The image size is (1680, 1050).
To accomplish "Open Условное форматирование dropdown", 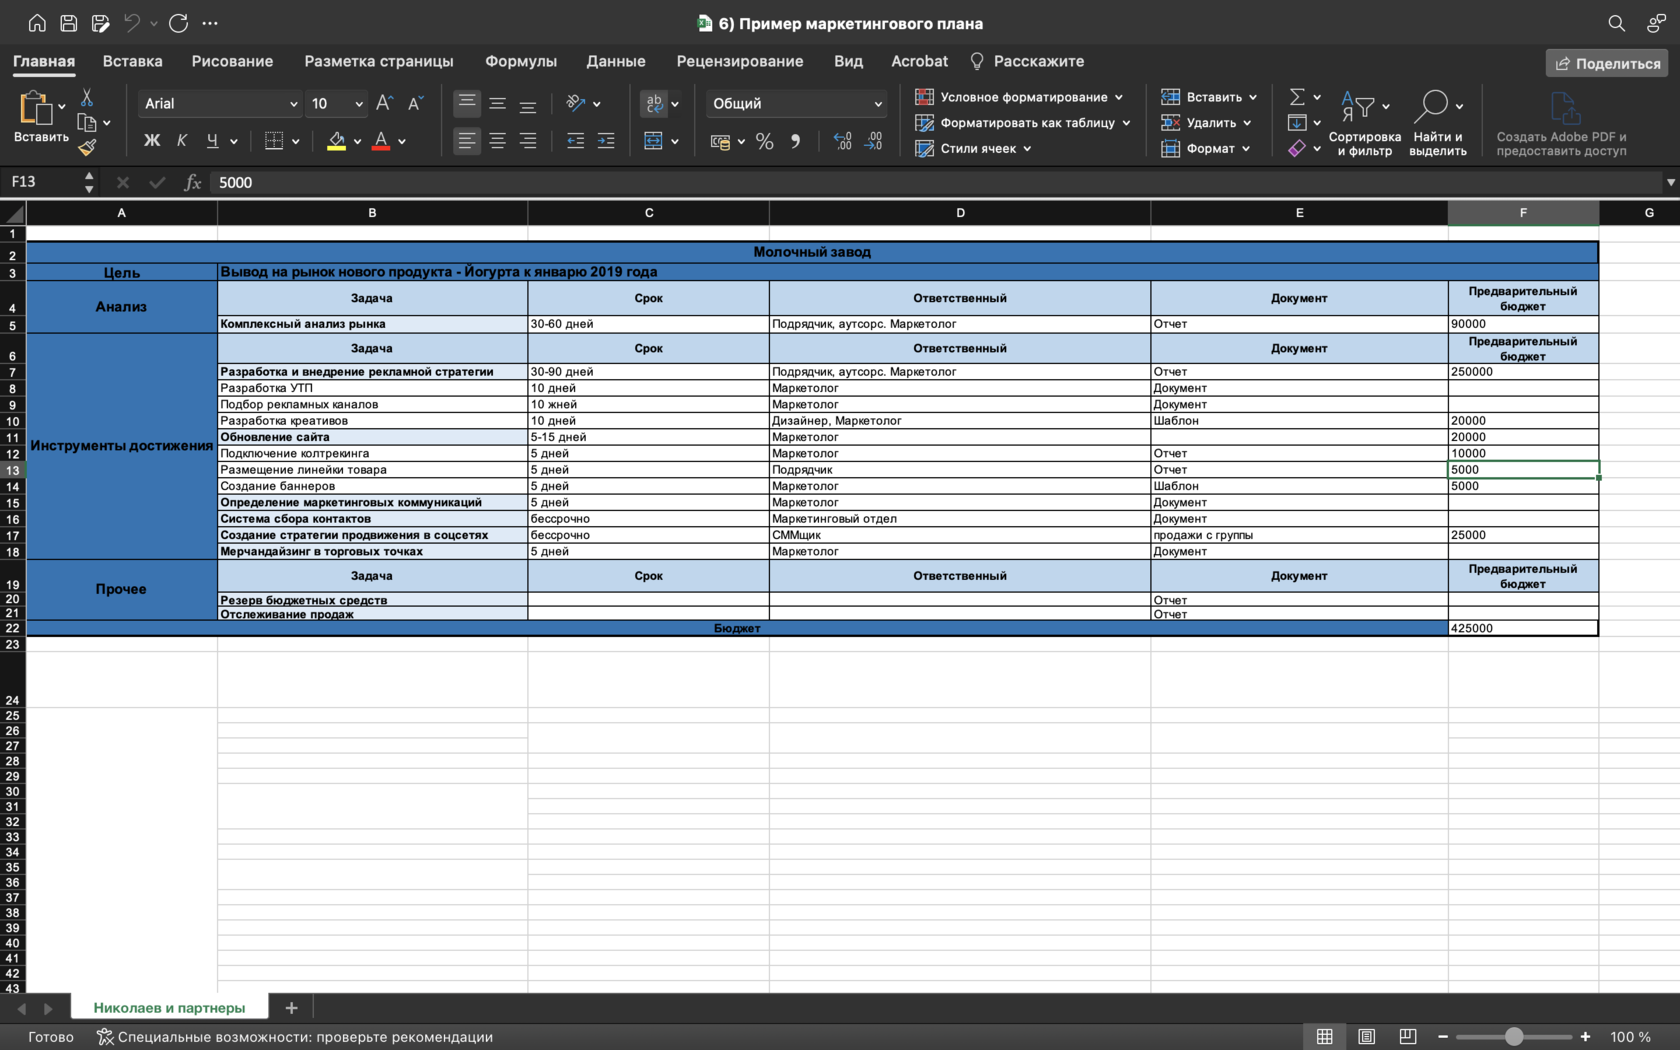I will tap(1020, 97).
